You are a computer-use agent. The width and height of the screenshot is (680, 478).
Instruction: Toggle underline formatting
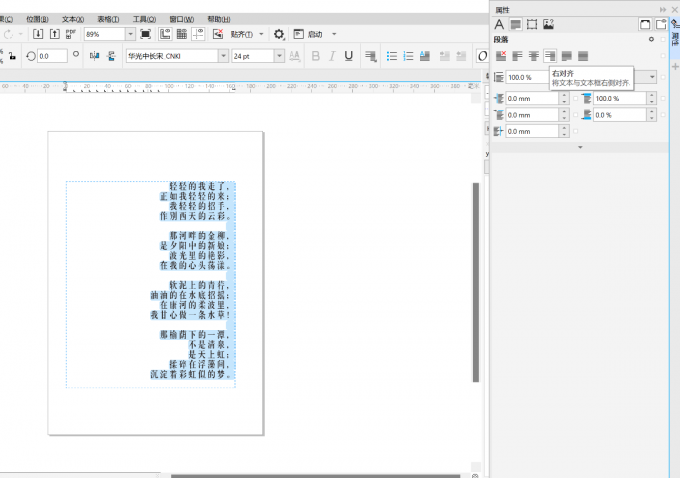click(x=348, y=56)
